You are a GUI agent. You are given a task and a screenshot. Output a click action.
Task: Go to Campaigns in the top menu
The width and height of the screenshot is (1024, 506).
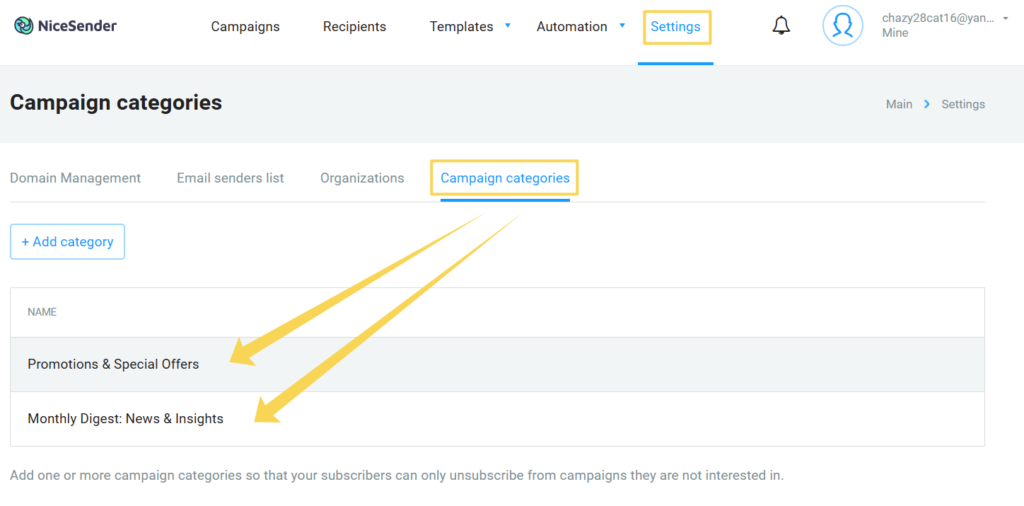pos(246,27)
